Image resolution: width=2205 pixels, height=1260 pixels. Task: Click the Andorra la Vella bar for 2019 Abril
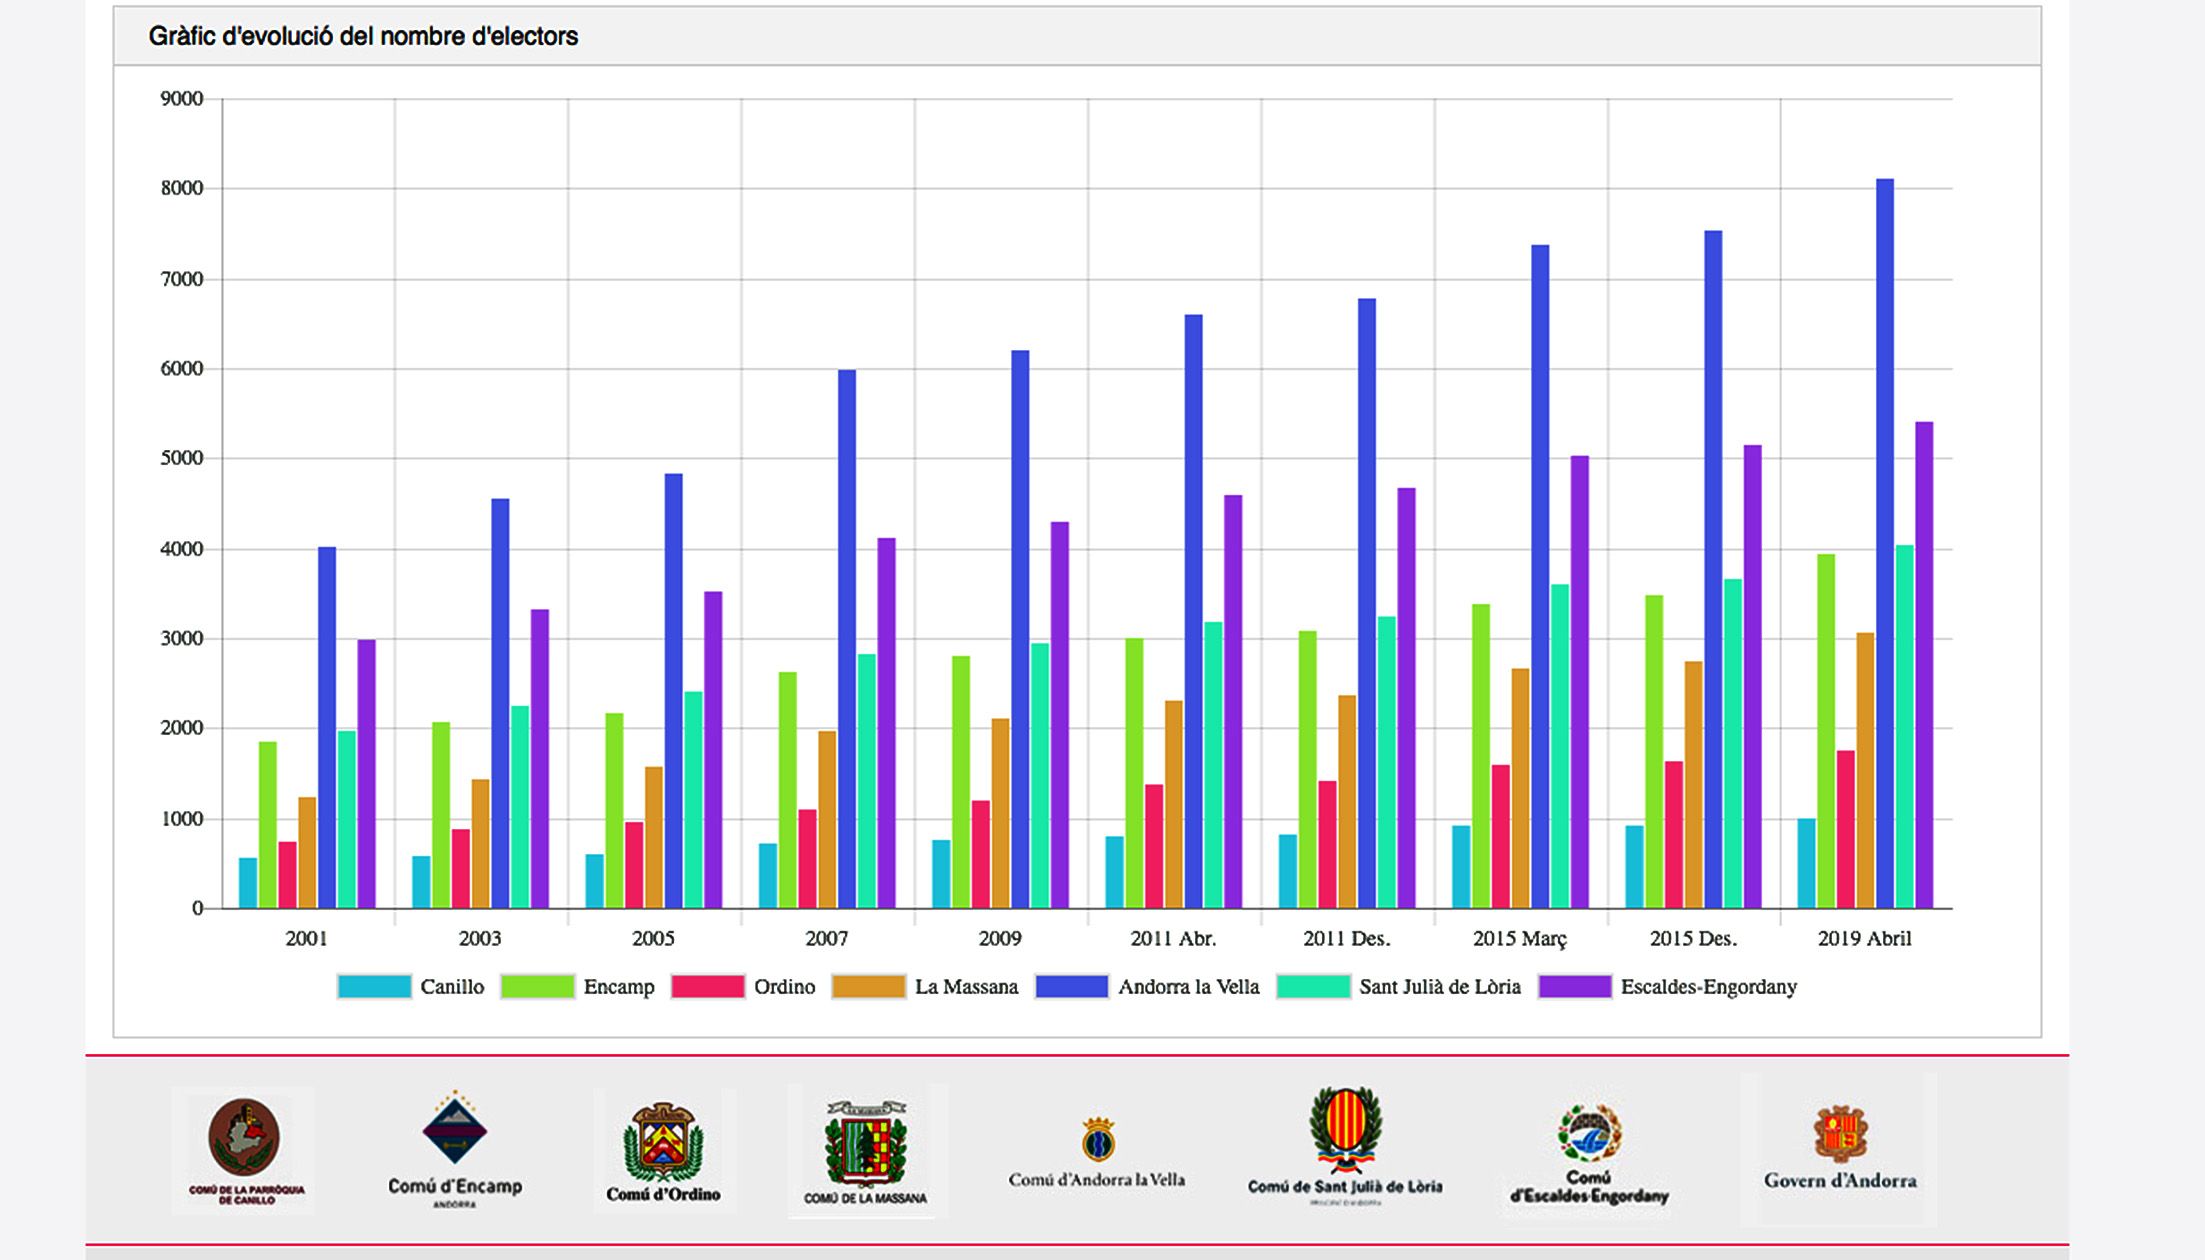(1885, 543)
